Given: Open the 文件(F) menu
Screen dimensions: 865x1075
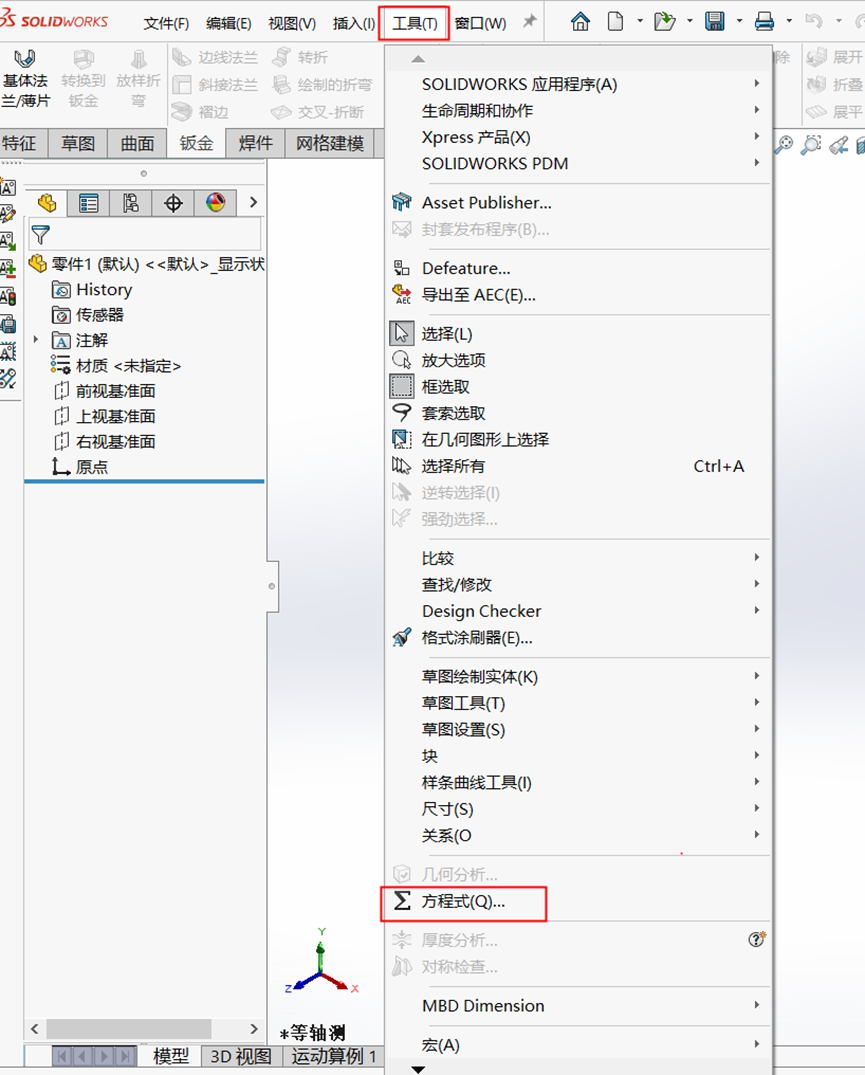Looking at the screenshot, I should tap(166, 24).
